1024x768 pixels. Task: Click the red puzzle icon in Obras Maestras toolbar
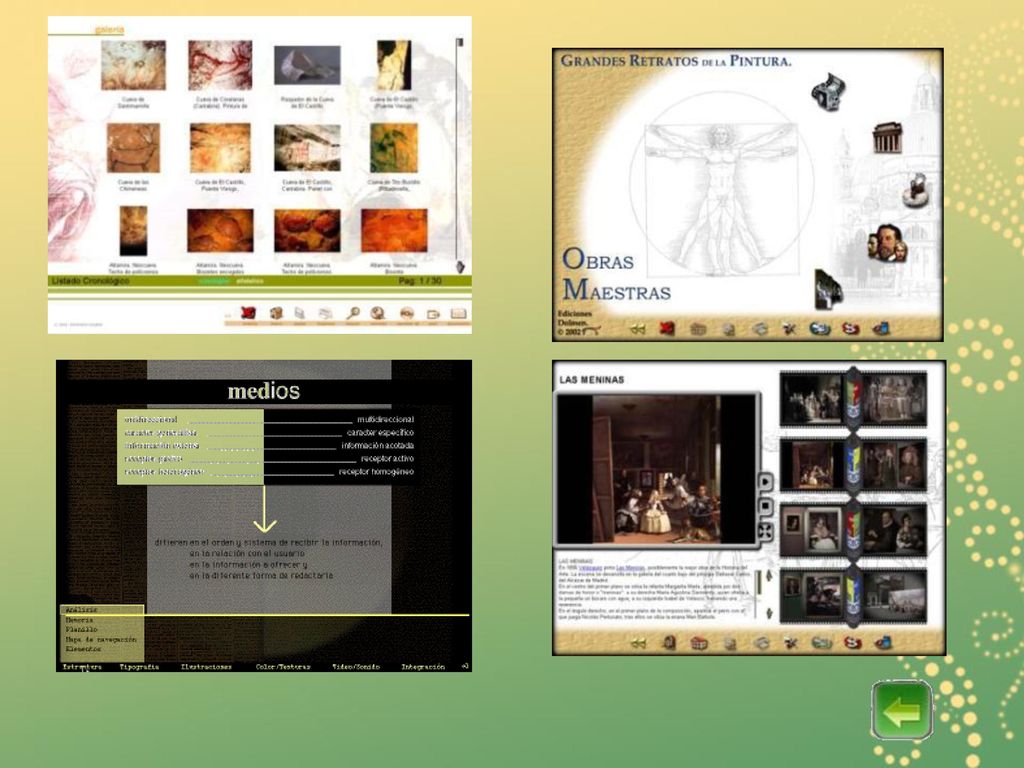(x=667, y=328)
